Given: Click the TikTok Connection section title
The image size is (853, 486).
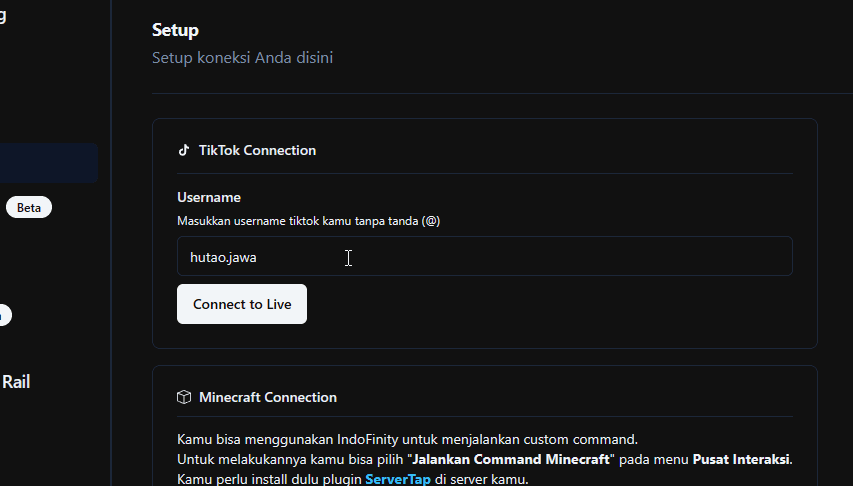Looking at the screenshot, I should click(257, 150).
